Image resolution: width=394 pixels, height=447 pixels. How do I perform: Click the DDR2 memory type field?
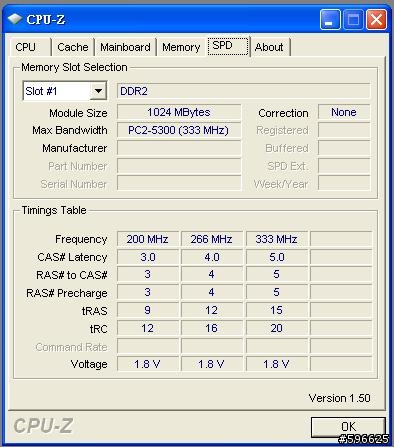point(243,91)
